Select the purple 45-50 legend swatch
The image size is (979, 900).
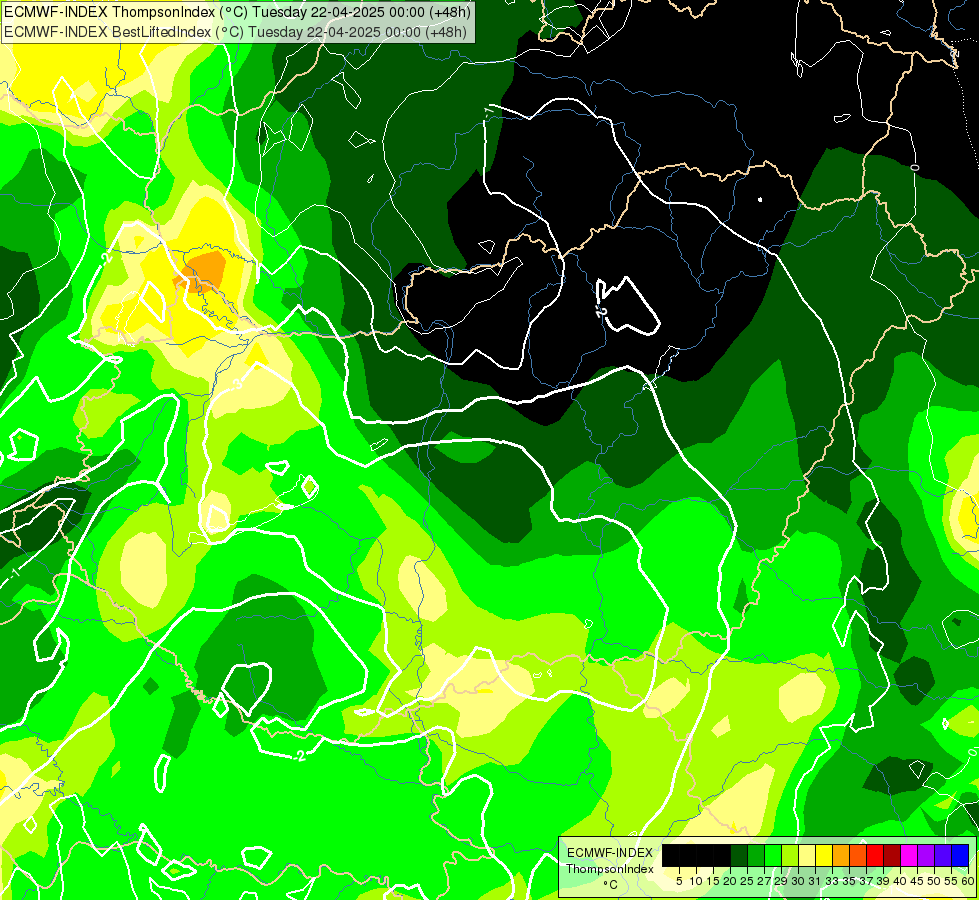click(x=926, y=855)
